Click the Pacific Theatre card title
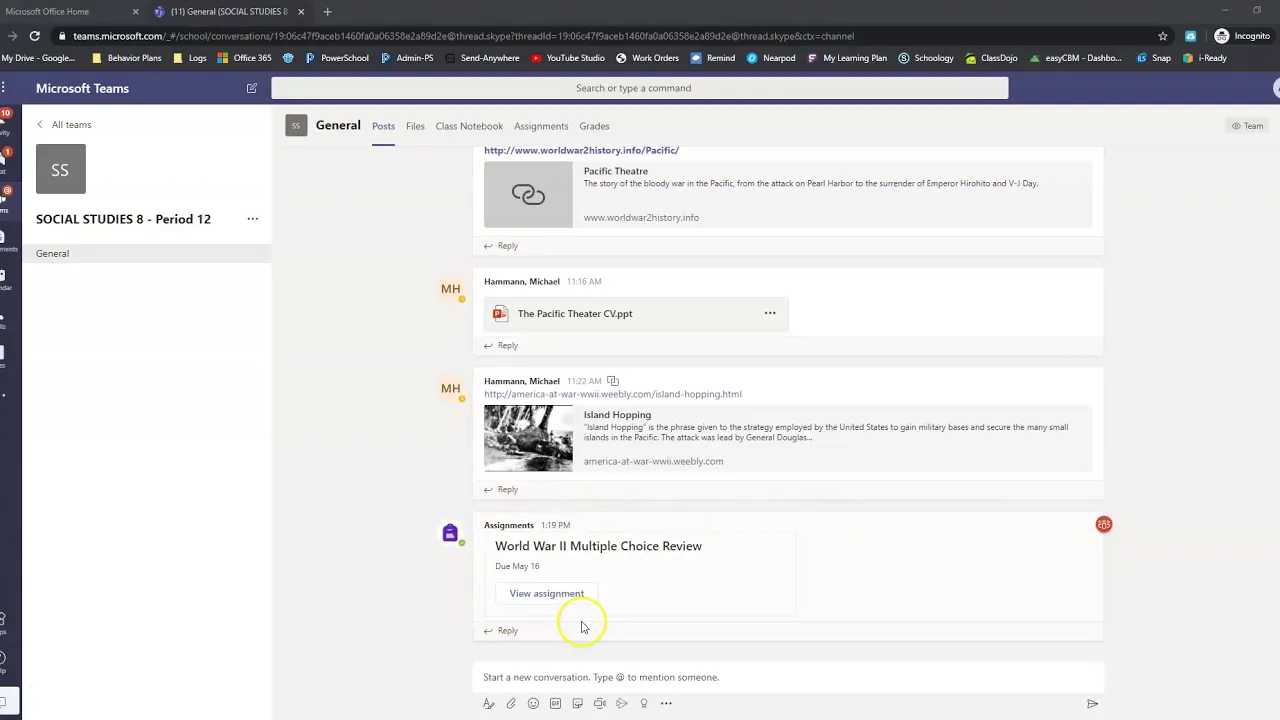This screenshot has width=1280, height=720. [616, 171]
